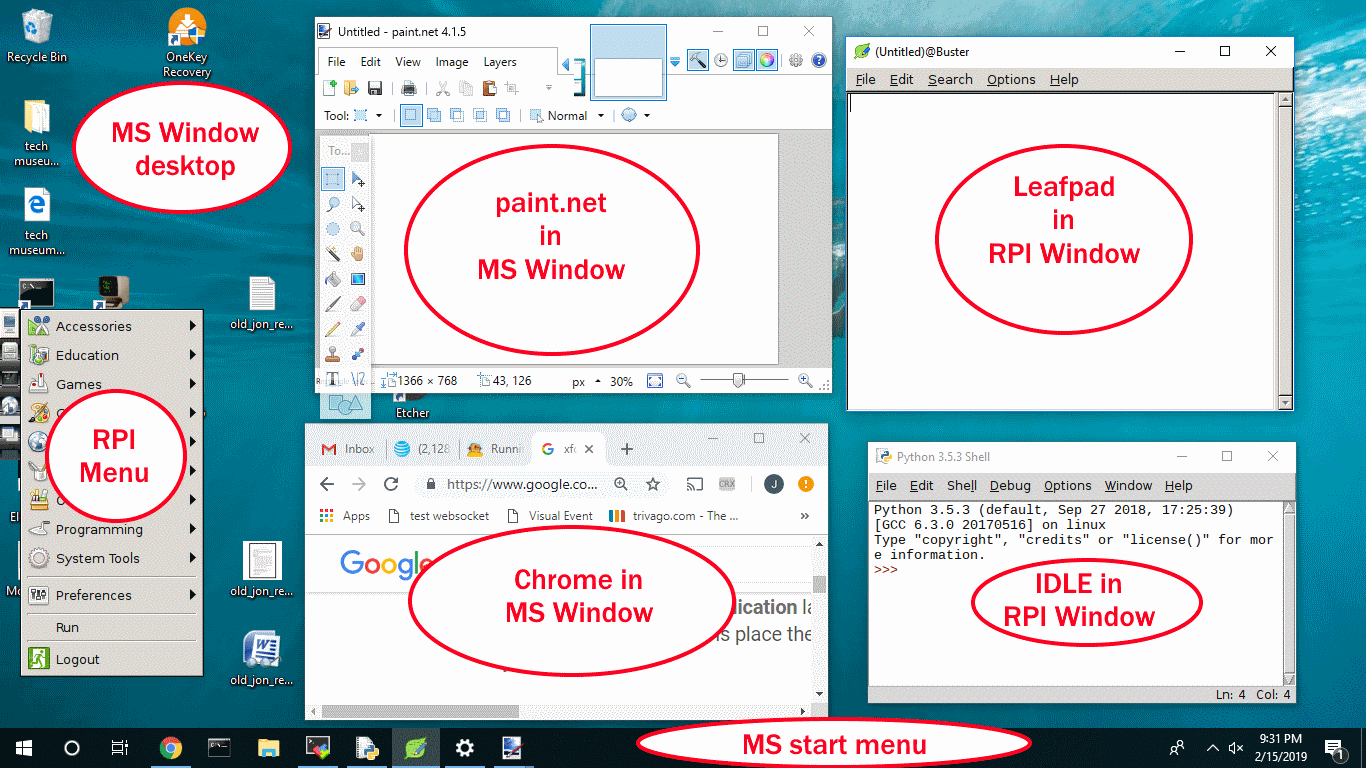The height and width of the screenshot is (768, 1366).
Task: Click zoom-to-window icon in paint.net status bar
Action: pos(655,381)
